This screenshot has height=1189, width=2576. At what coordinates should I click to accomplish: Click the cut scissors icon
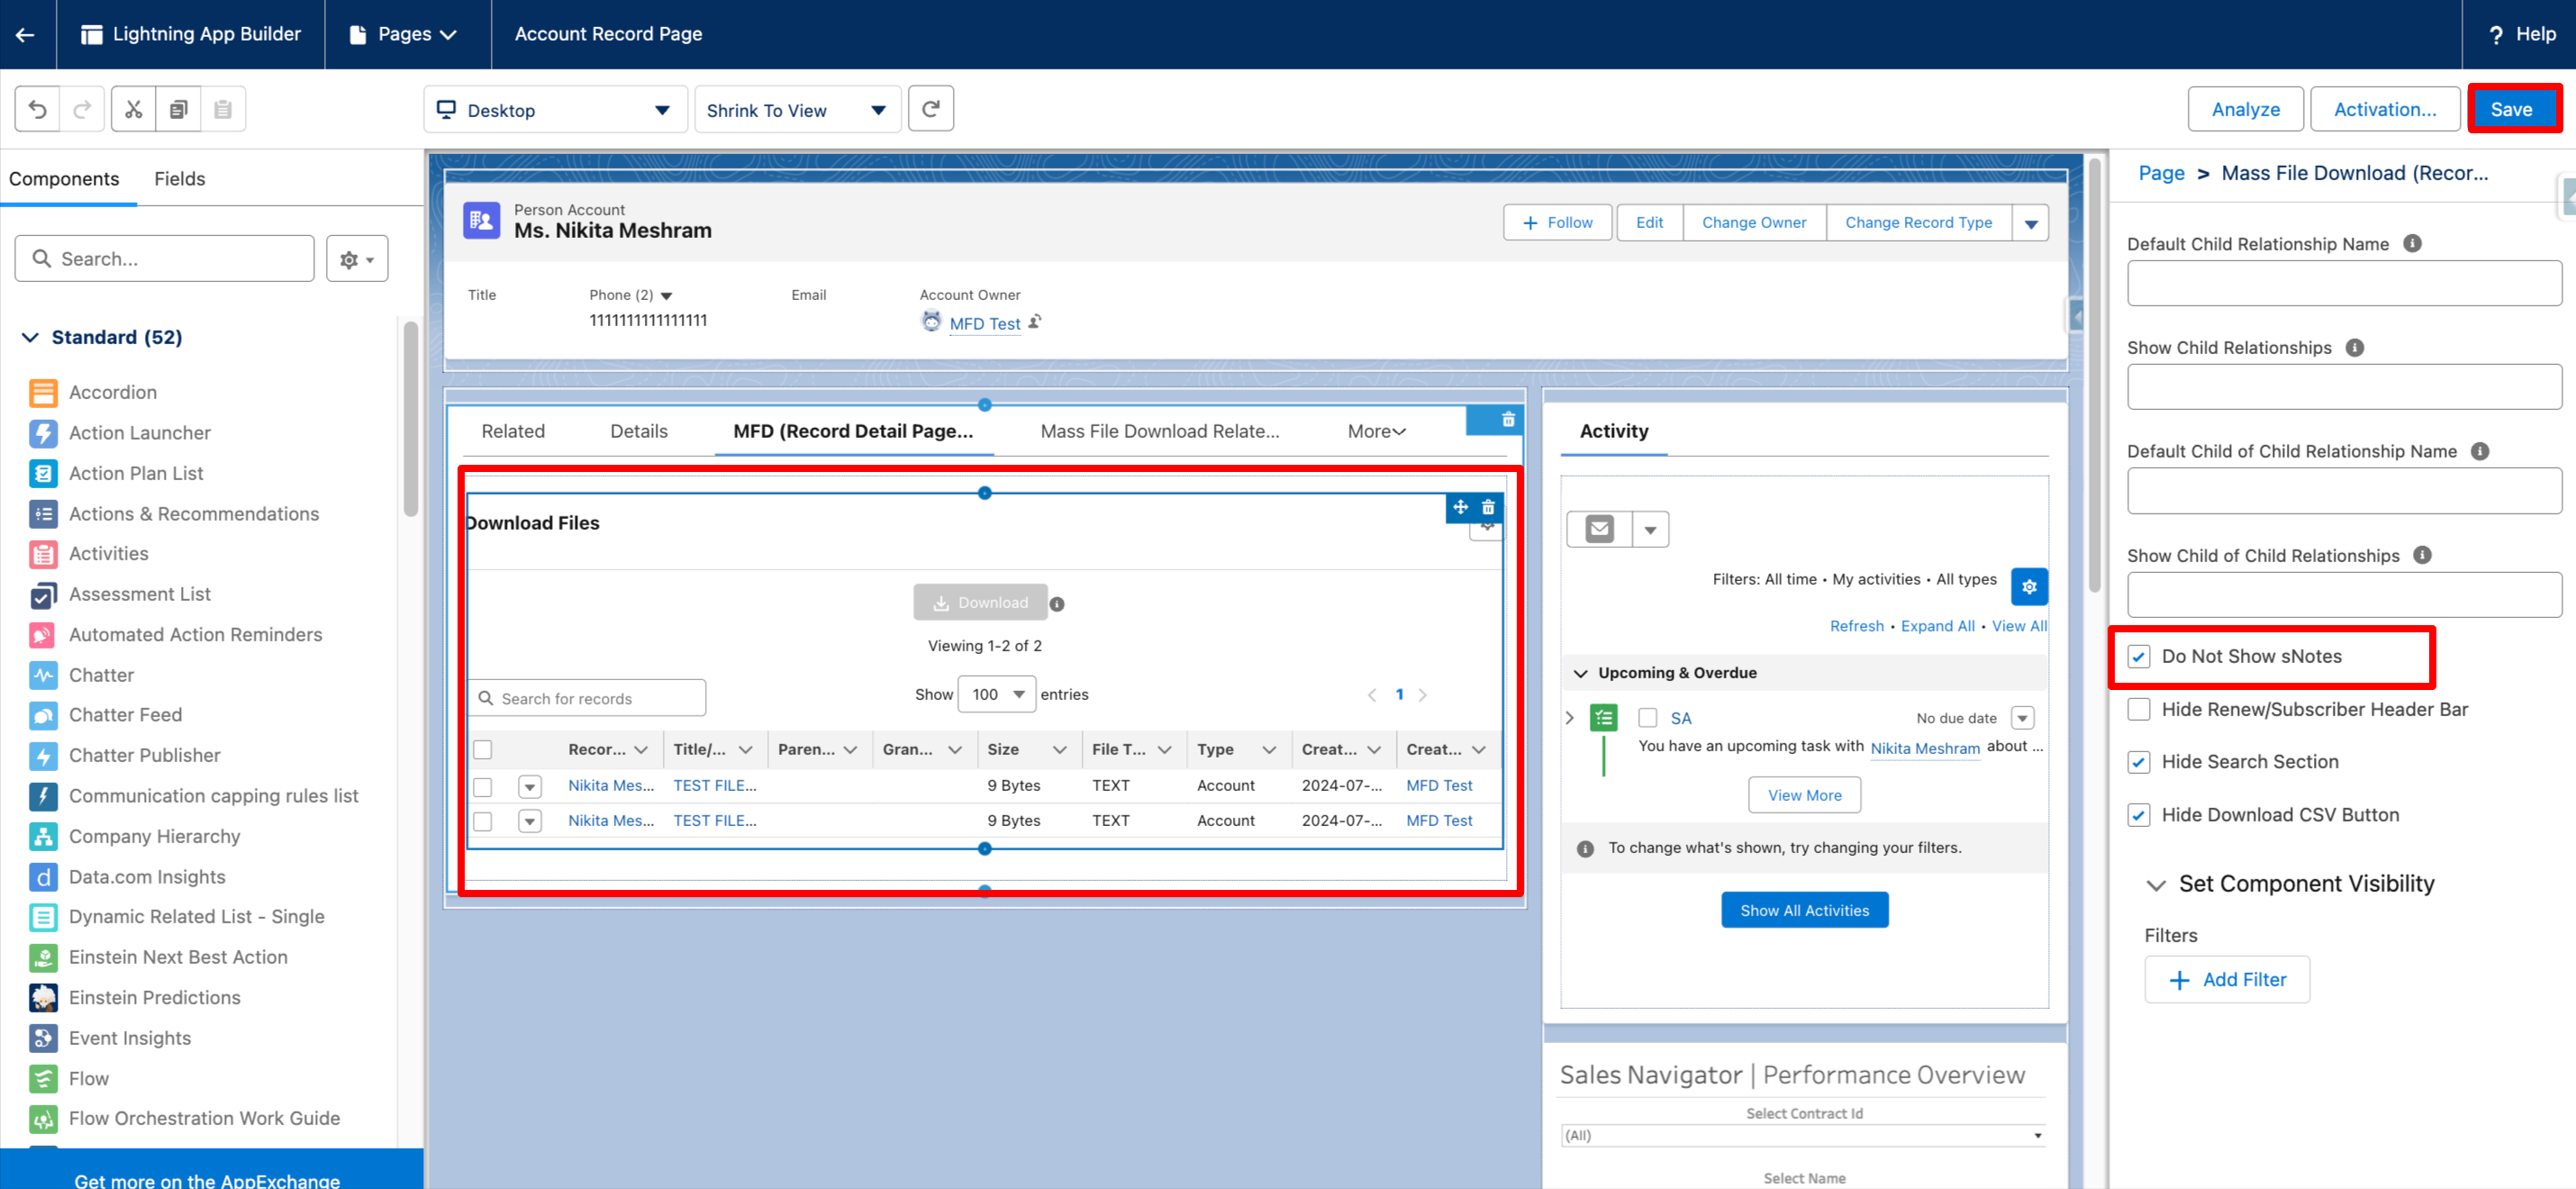pyautogui.click(x=133, y=109)
